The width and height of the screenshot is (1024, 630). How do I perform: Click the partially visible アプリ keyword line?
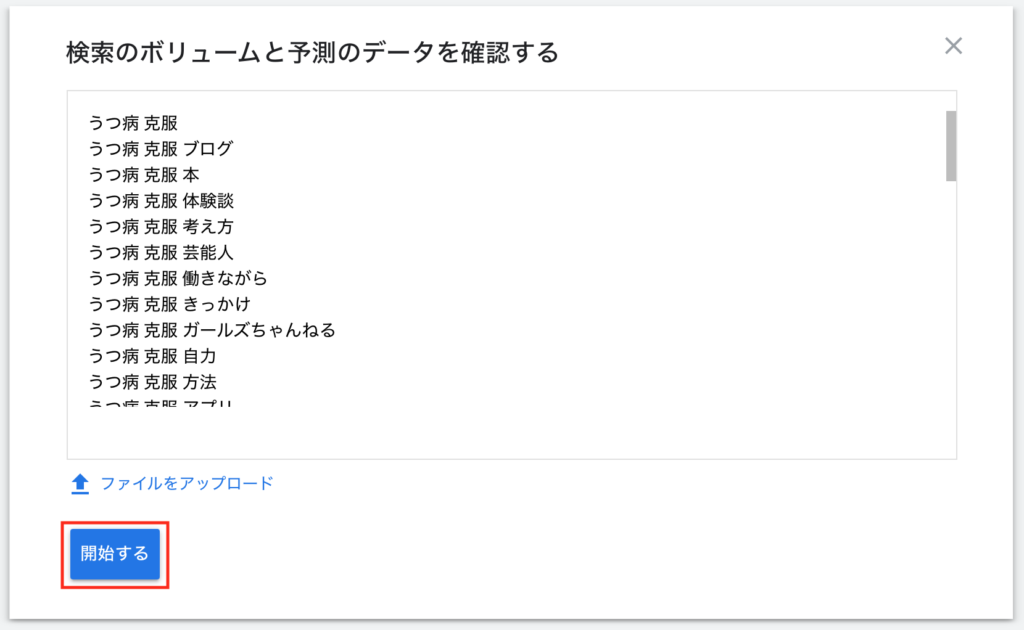pos(161,403)
